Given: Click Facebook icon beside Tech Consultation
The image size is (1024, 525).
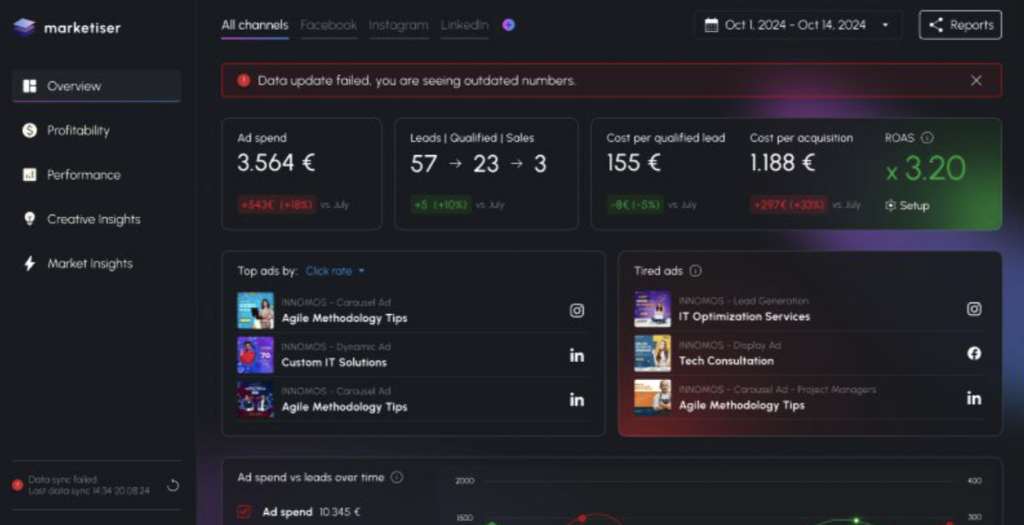Looking at the screenshot, I should point(974,353).
